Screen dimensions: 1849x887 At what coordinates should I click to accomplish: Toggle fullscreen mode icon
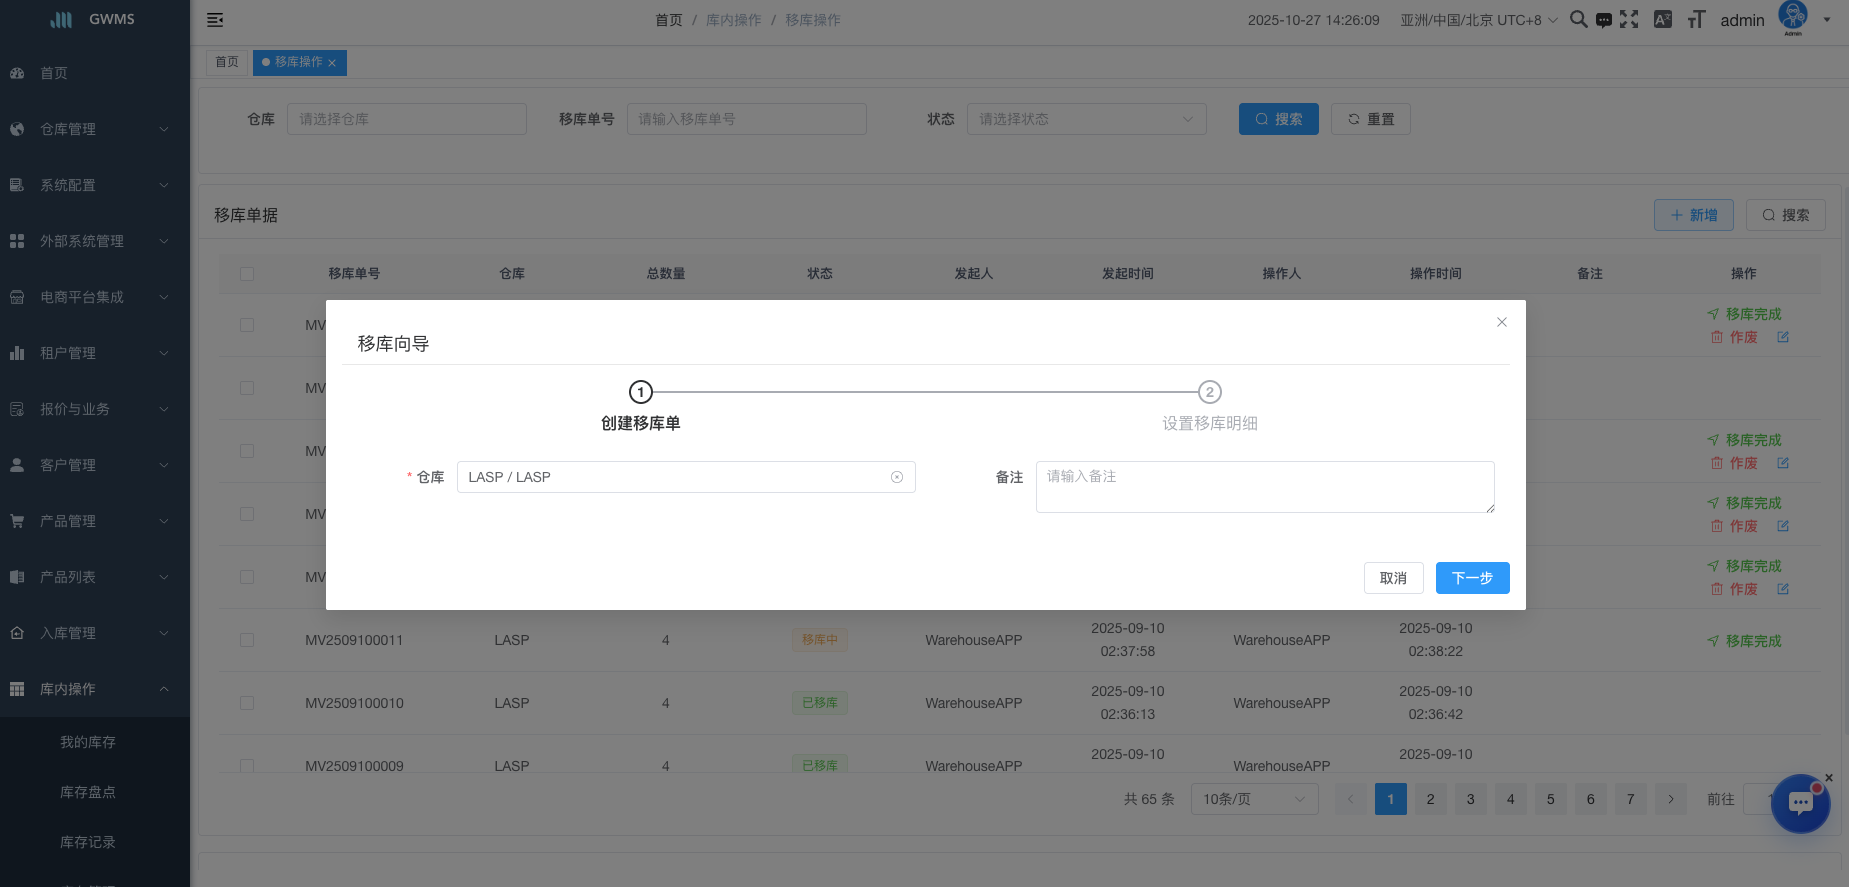tap(1629, 19)
